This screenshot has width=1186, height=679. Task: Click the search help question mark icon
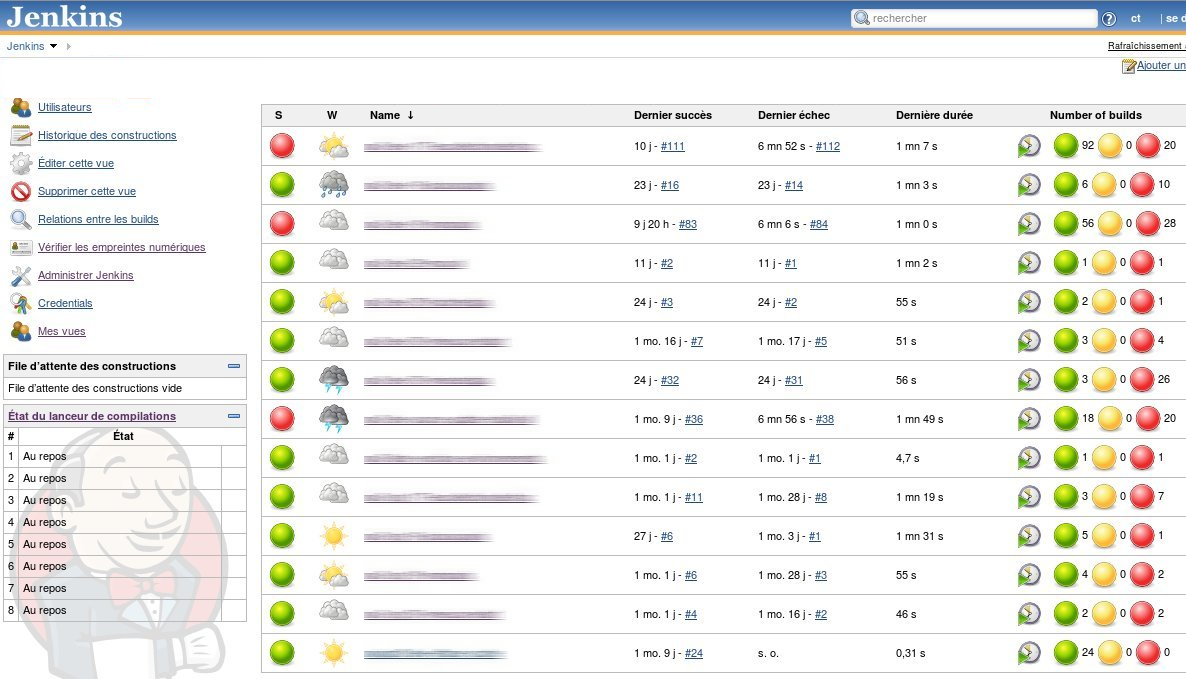[1109, 19]
